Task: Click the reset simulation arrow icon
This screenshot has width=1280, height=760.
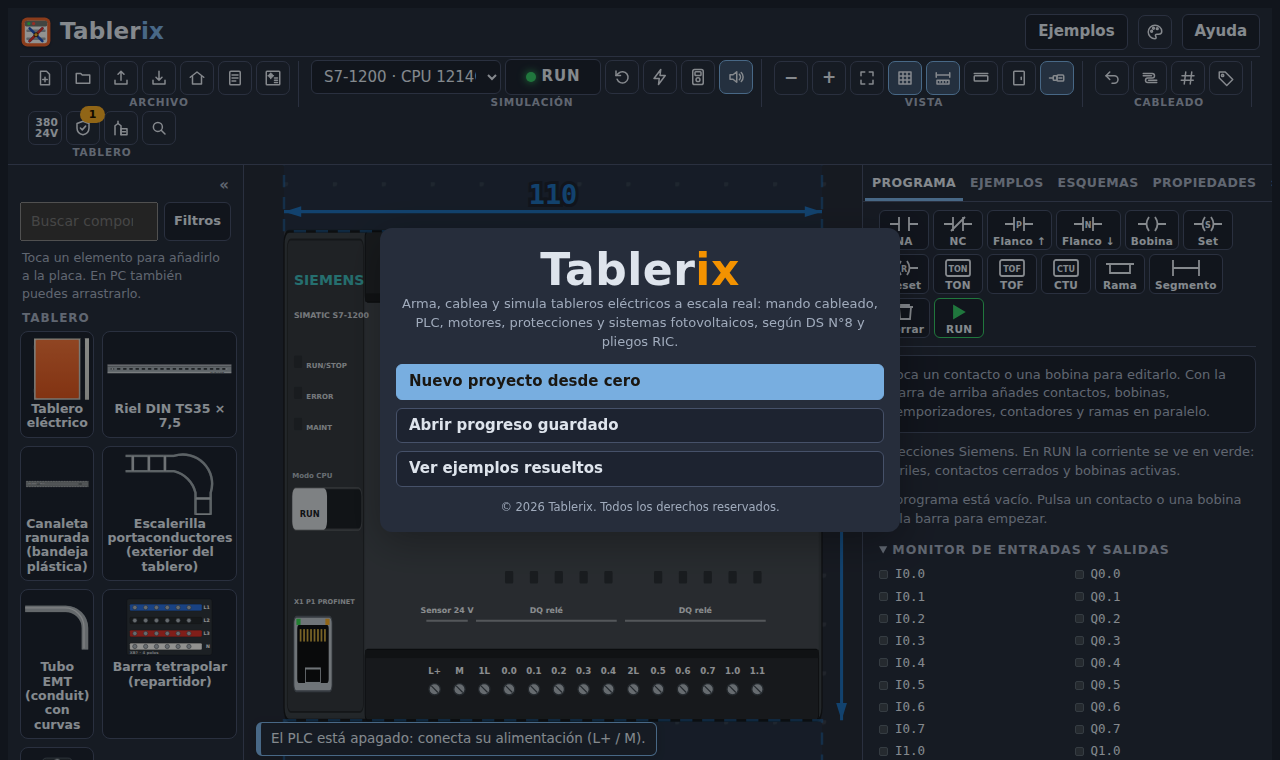Action: (x=622, y=77)
